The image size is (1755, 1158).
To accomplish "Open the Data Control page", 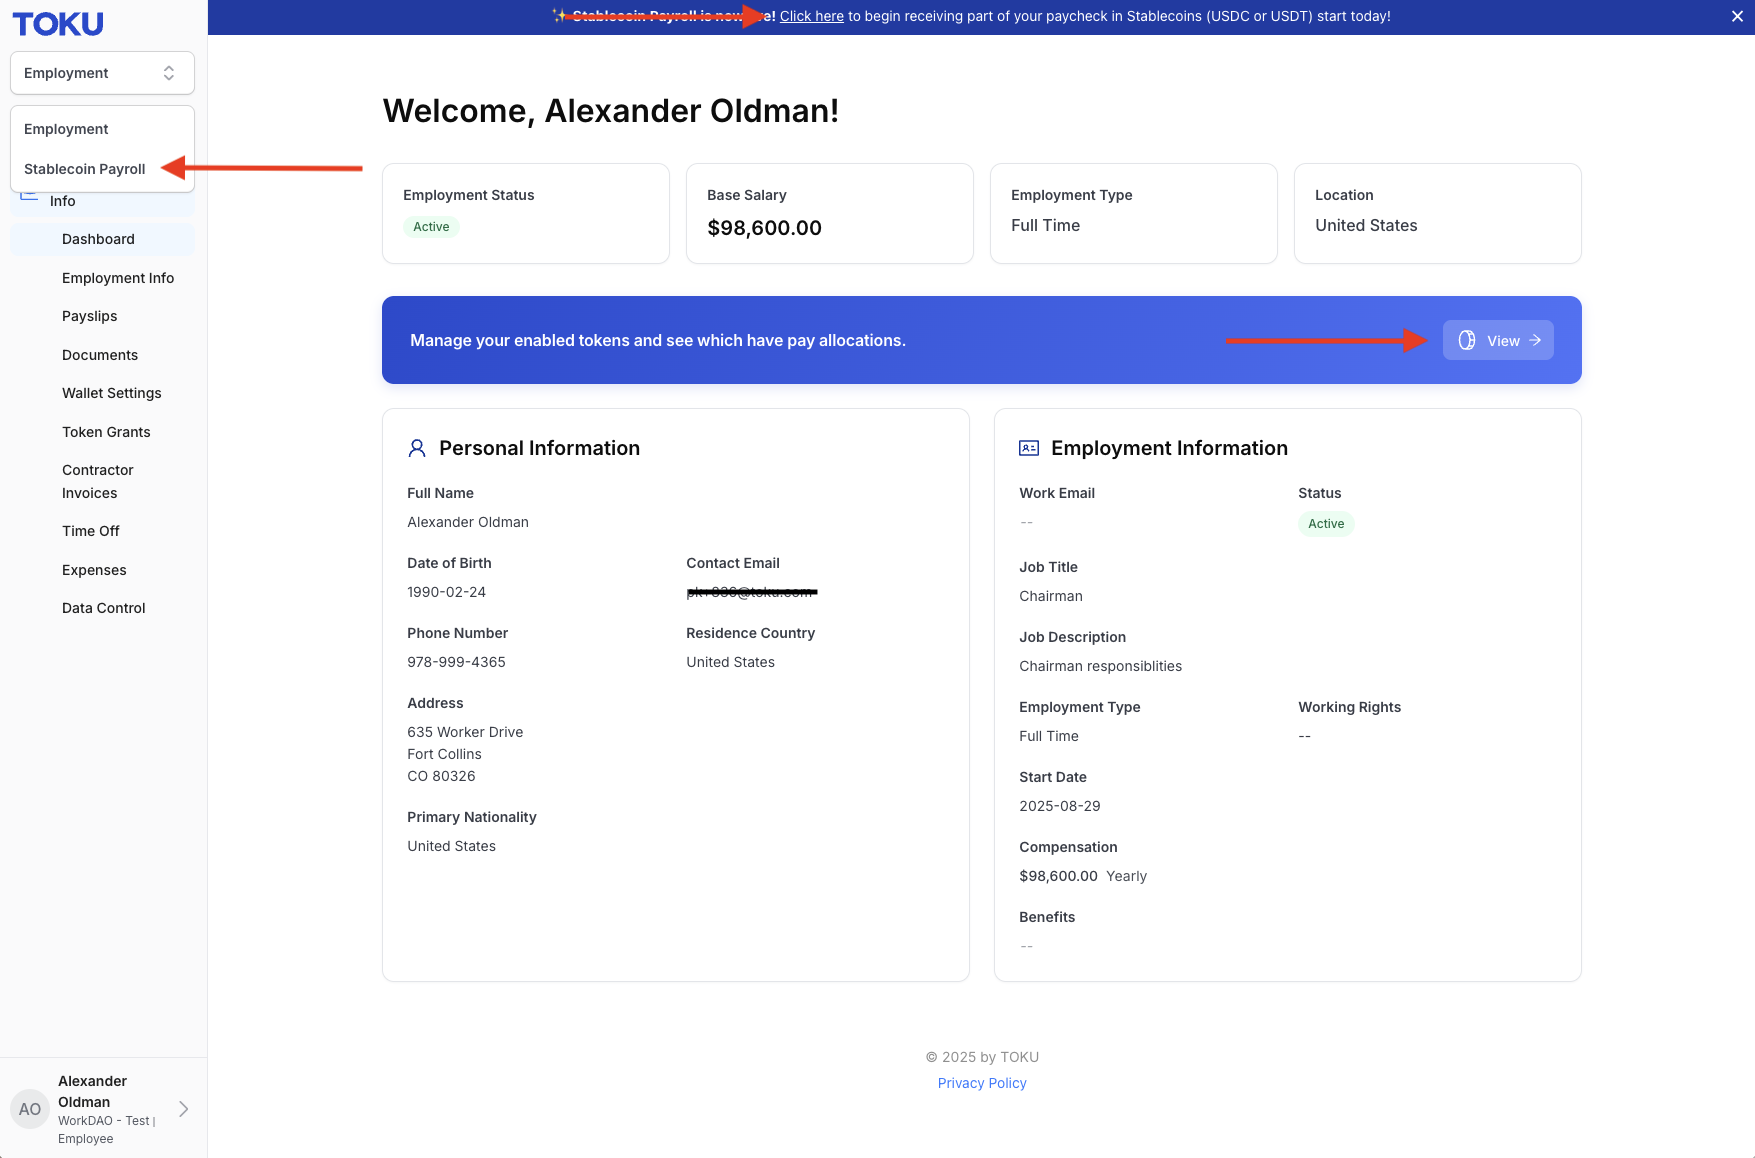I will (104, 608).
